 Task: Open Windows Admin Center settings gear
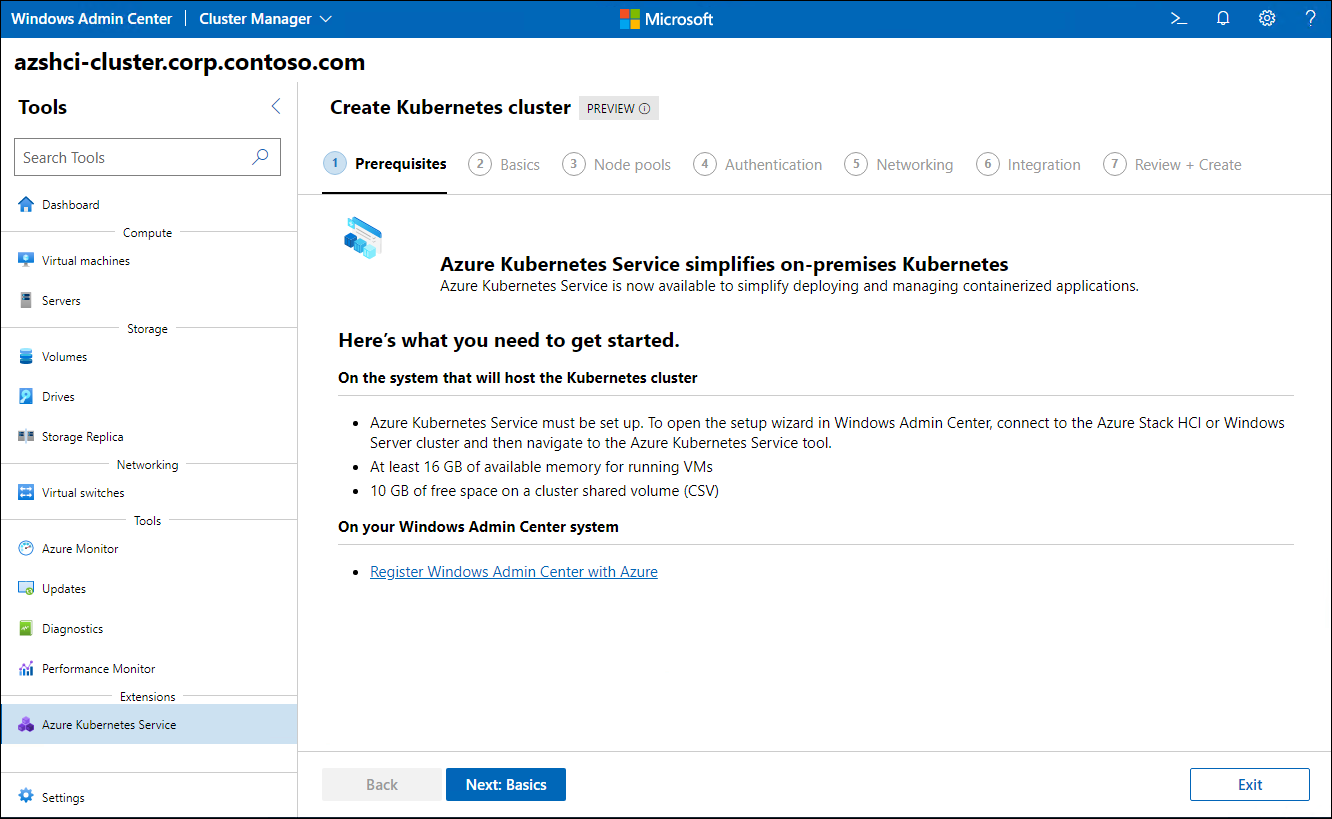coord(1266,18)
